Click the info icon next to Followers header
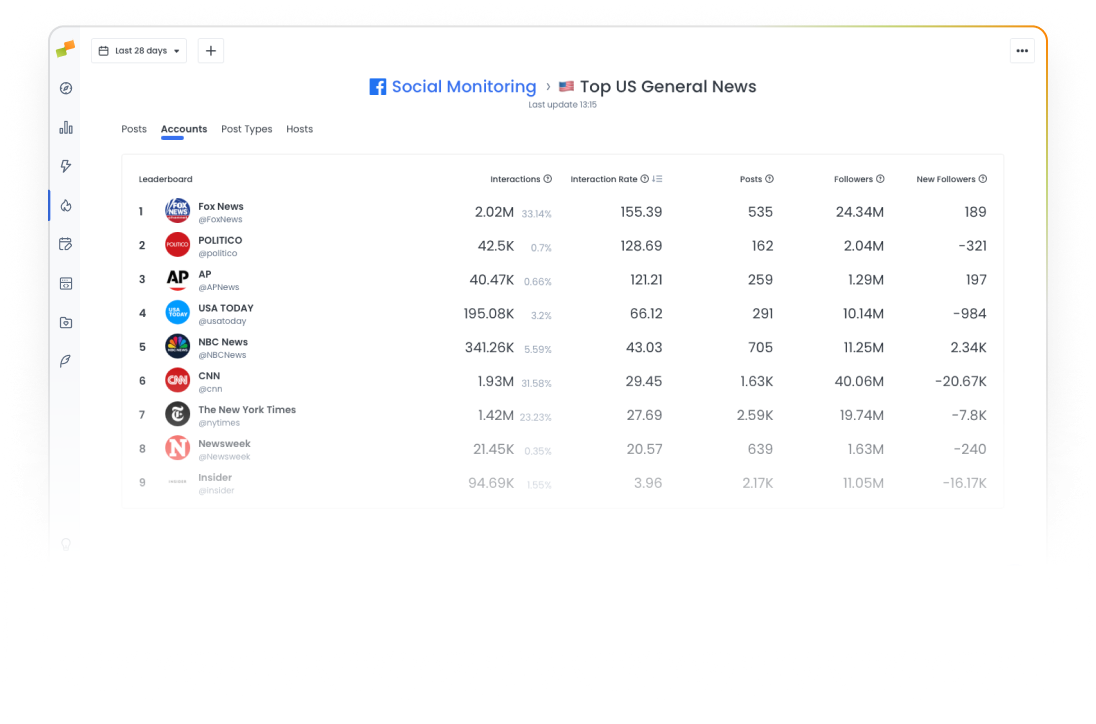 coord(880,179)
